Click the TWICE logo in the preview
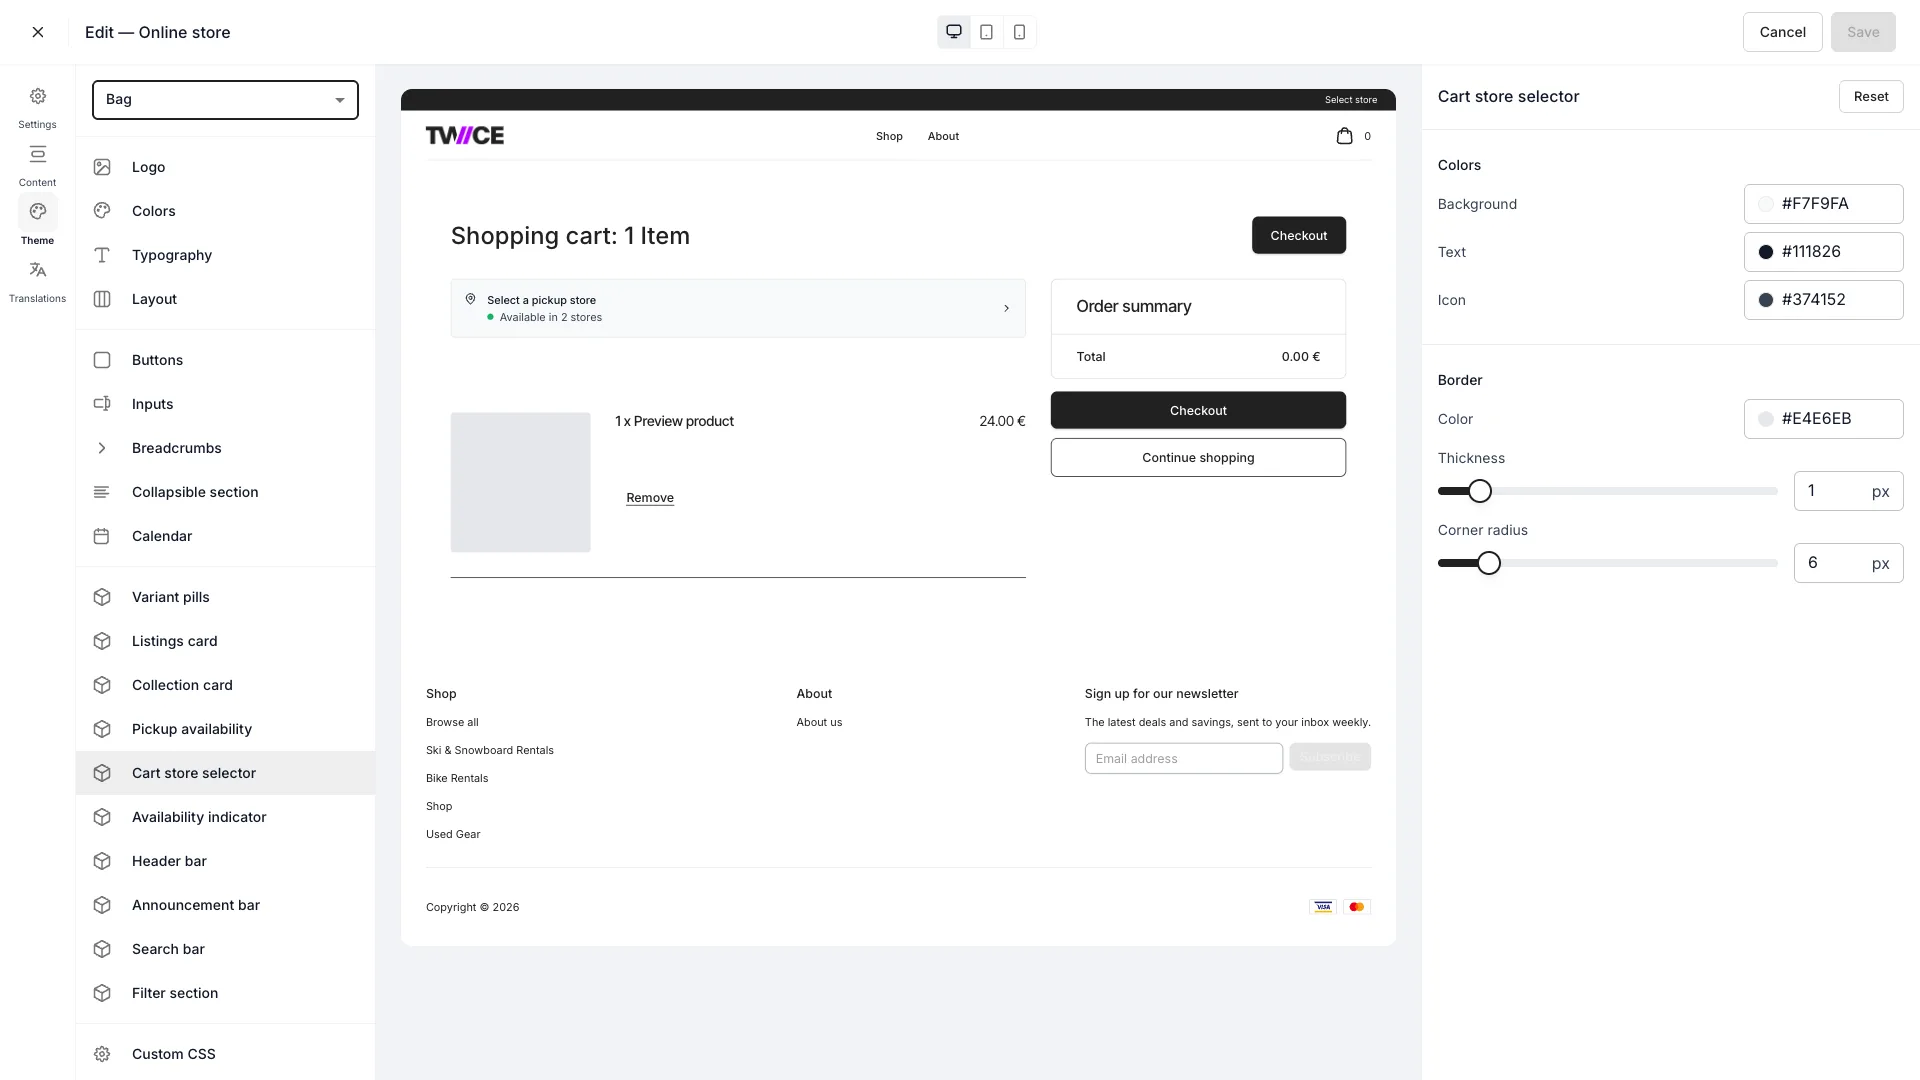The width and height of the screenshot is (1920, 1080). 465,136
